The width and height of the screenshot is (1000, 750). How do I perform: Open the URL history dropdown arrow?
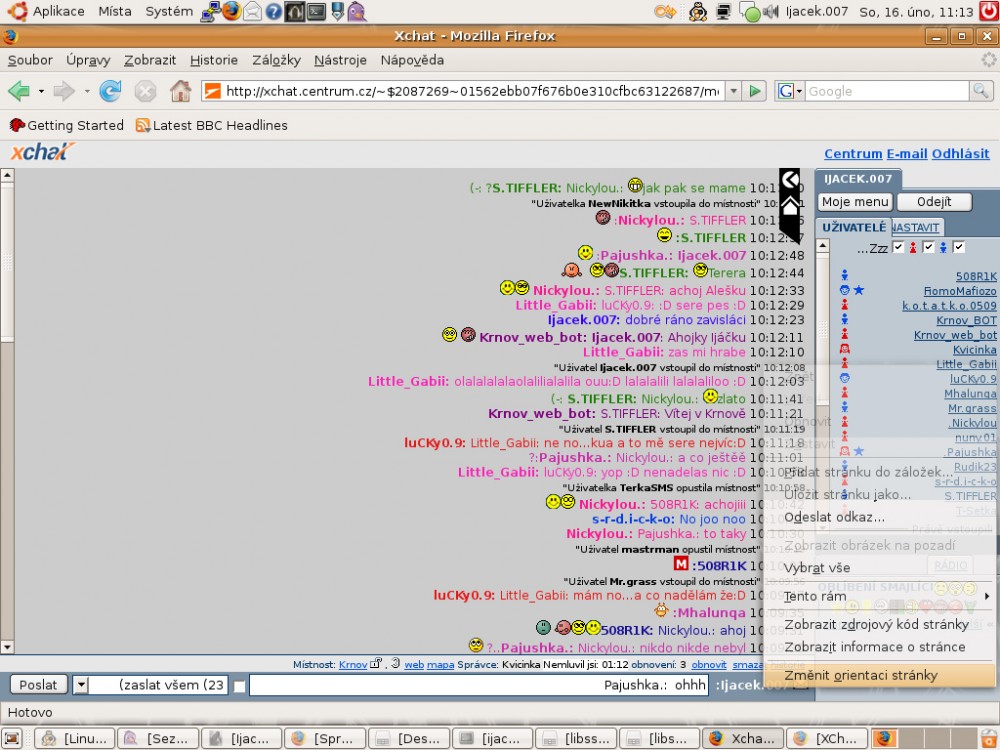tap(733, 91)
